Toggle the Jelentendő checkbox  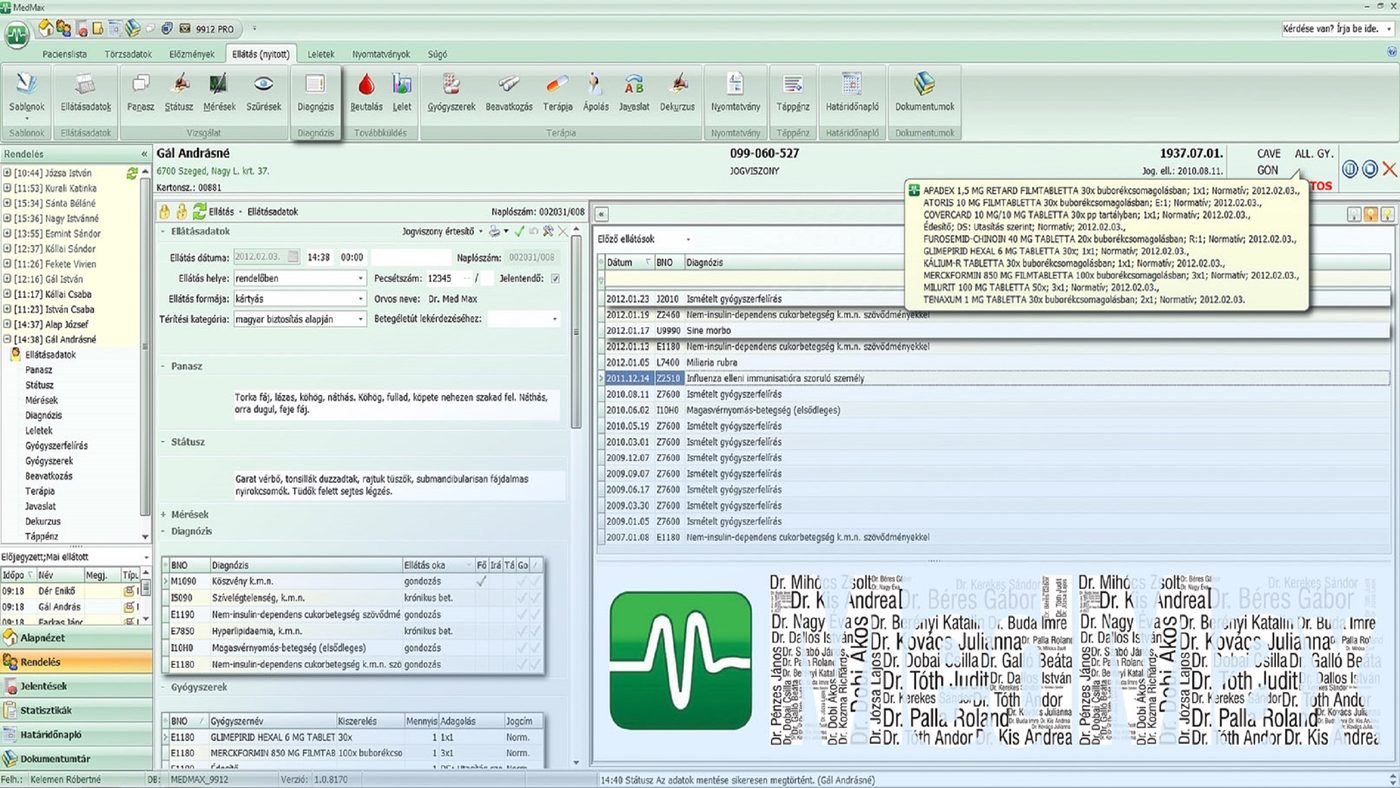pyautogui.click(x=556, y=278)
